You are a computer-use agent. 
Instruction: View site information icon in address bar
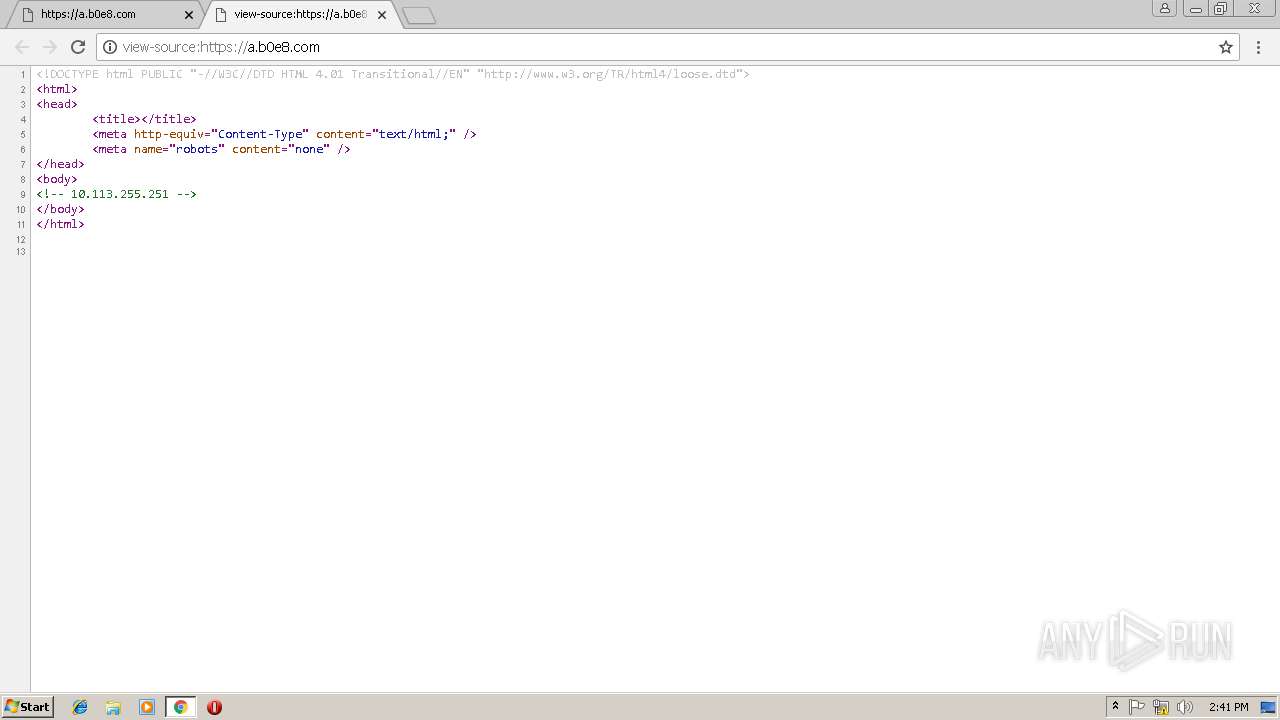coord(110,47)
